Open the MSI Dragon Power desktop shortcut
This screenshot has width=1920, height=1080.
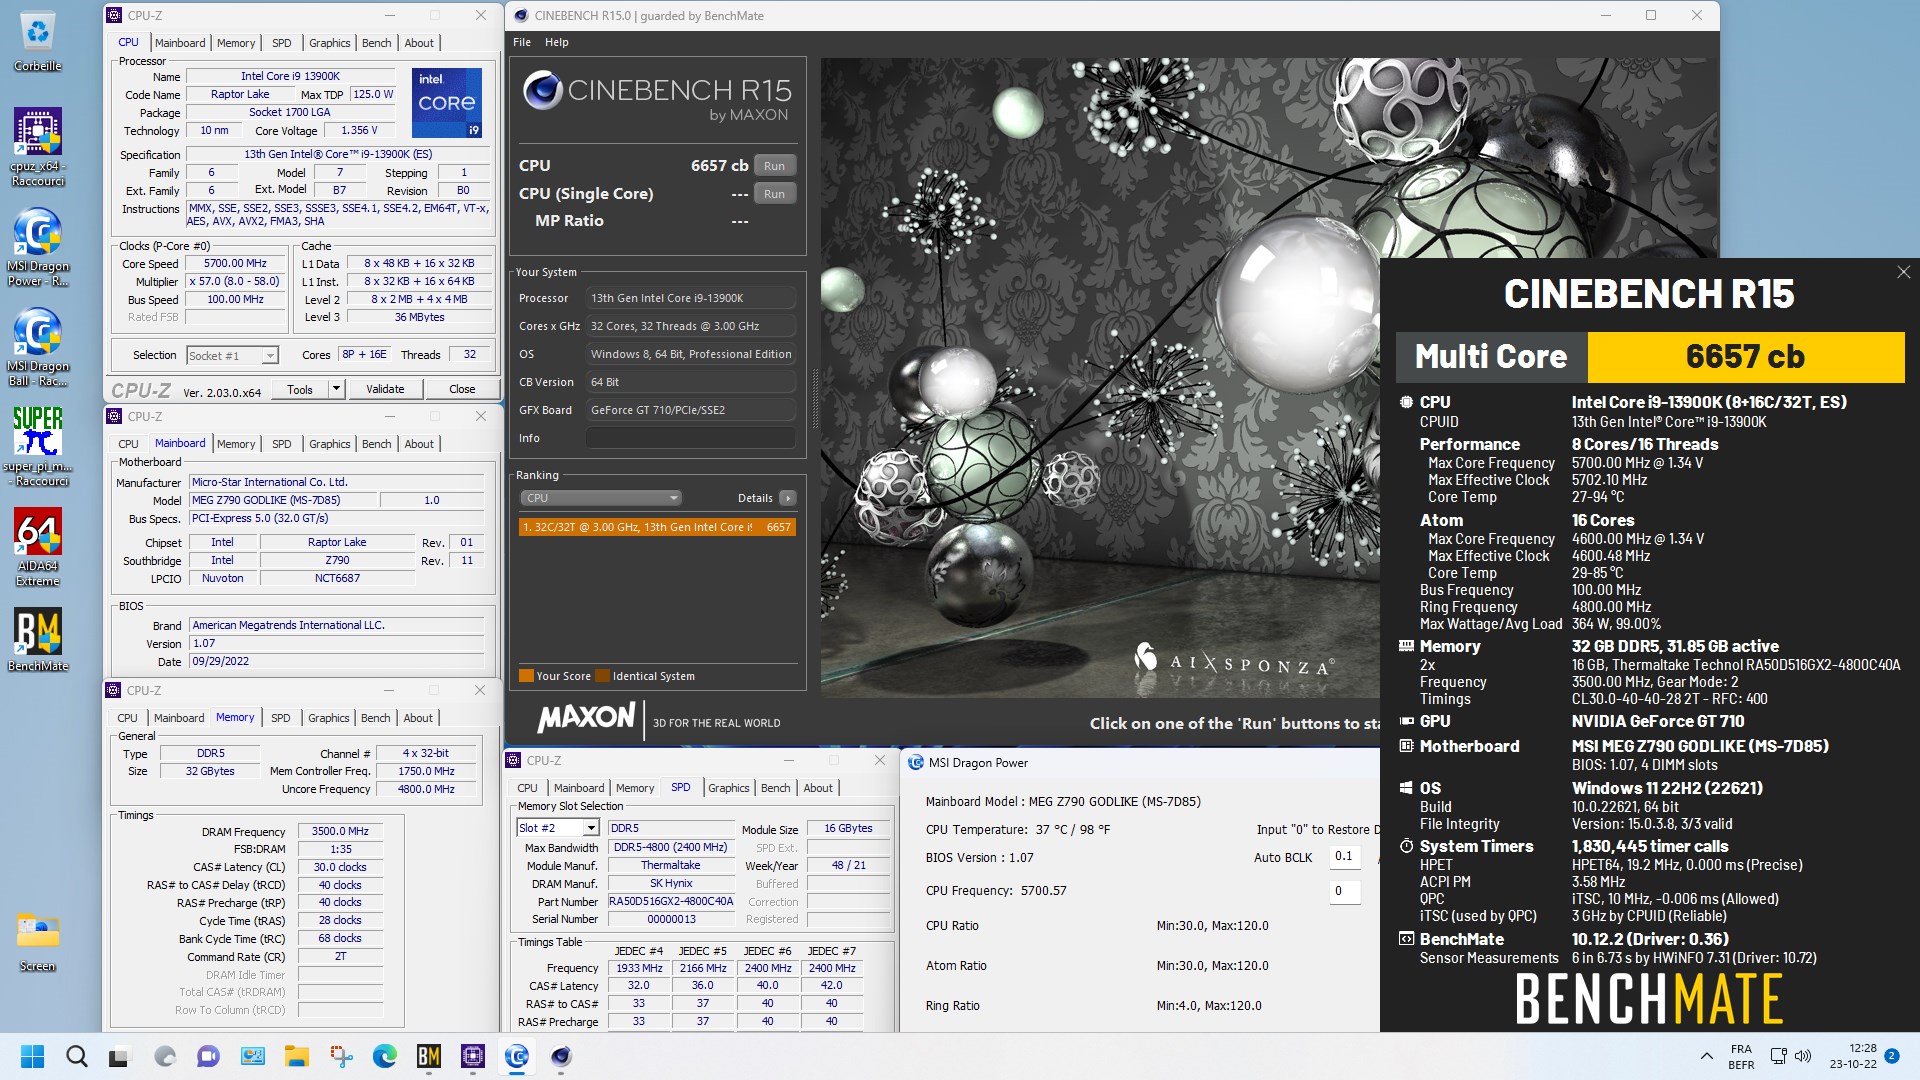(38, 247)
